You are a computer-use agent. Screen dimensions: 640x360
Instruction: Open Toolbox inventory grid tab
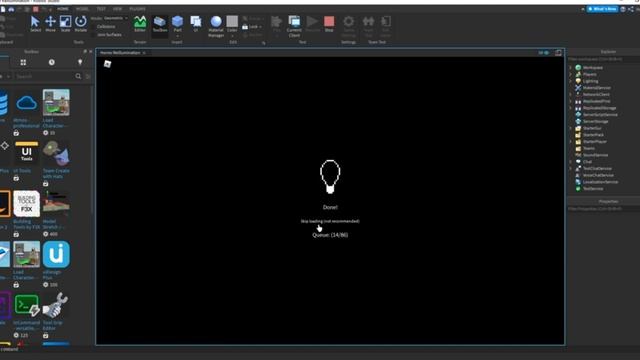point(23,62)
